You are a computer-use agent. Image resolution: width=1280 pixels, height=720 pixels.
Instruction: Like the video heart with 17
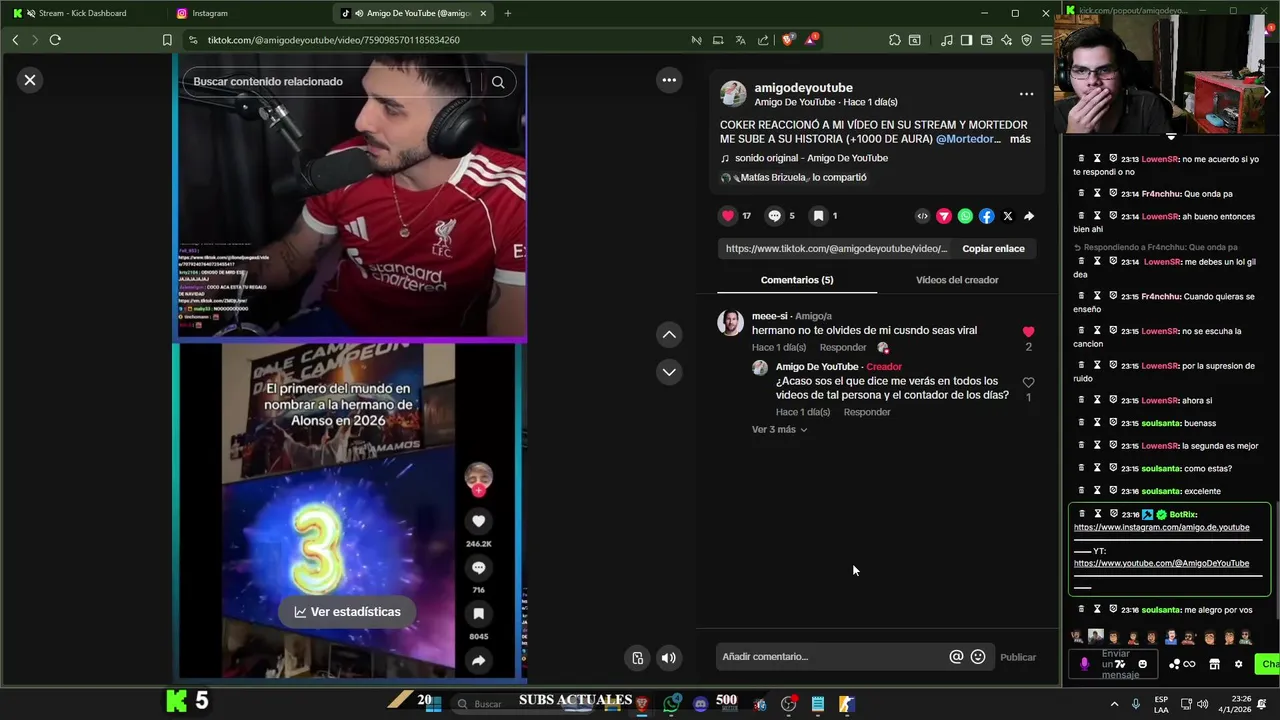[x=728, y=216]
